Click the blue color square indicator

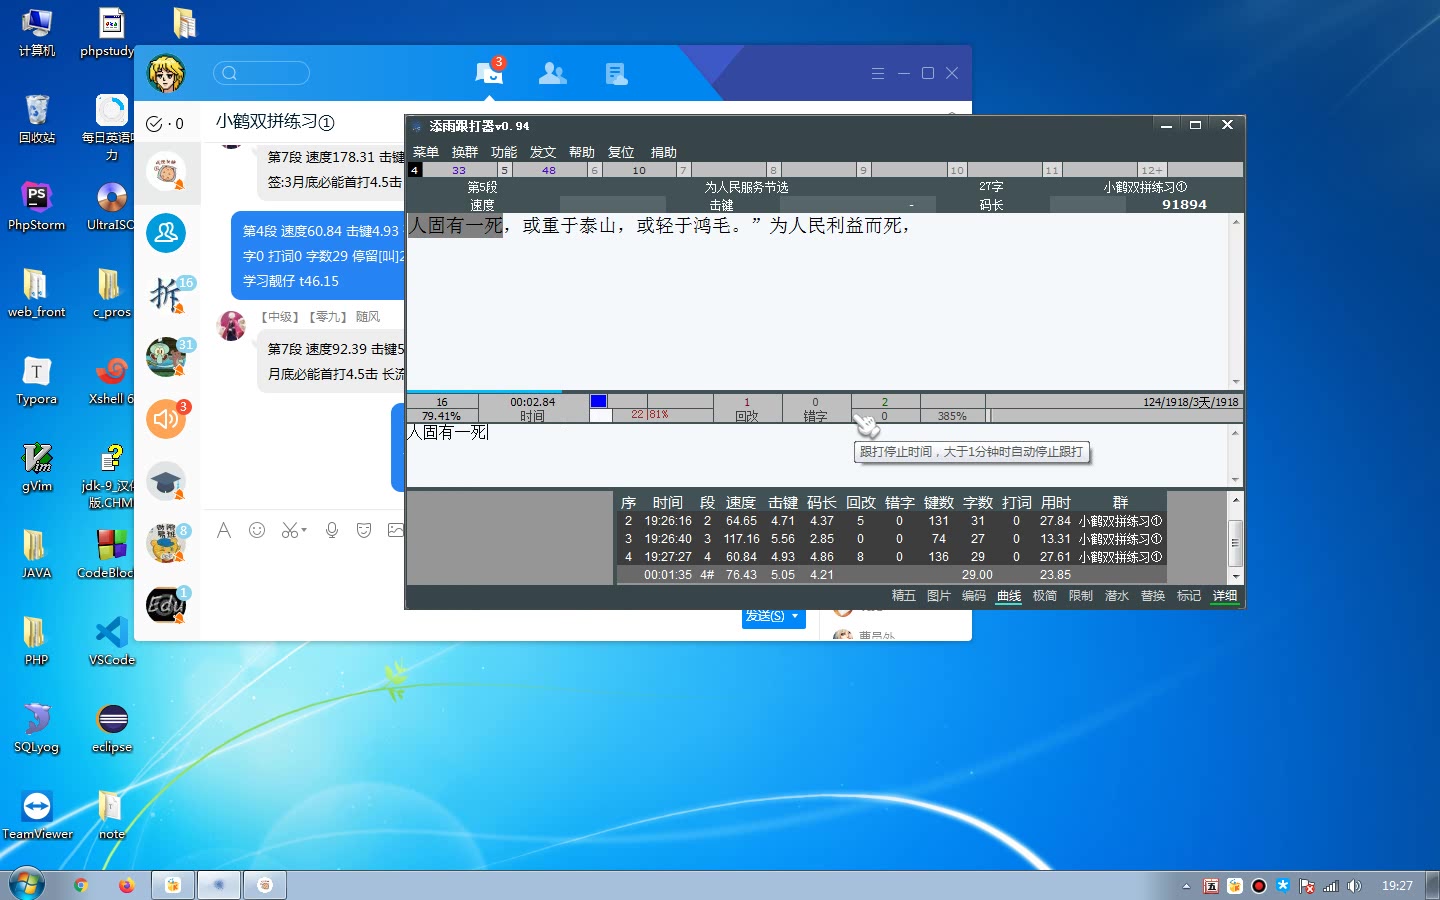click(x=599, y=401)
